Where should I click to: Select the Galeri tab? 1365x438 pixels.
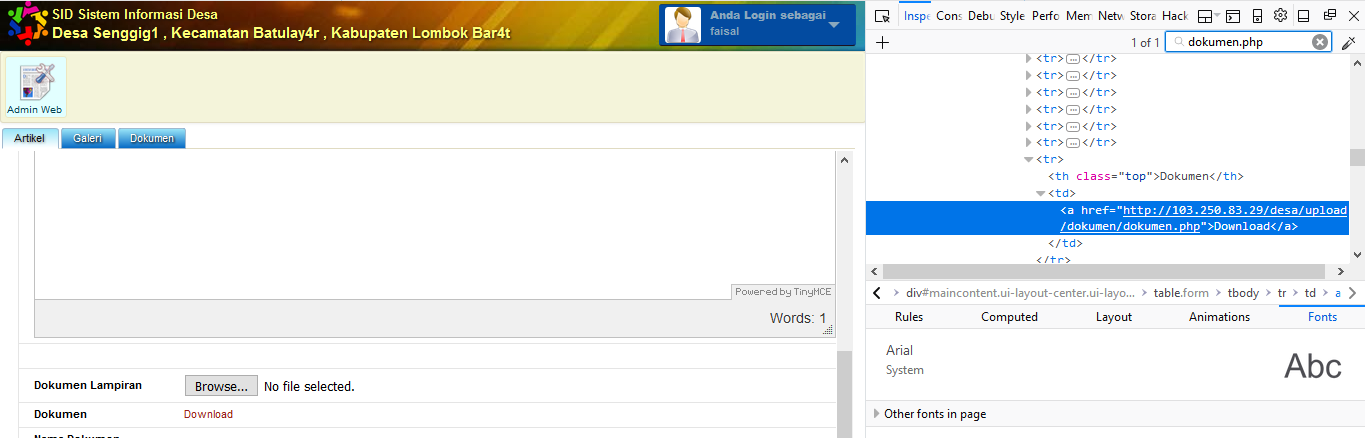88,138
